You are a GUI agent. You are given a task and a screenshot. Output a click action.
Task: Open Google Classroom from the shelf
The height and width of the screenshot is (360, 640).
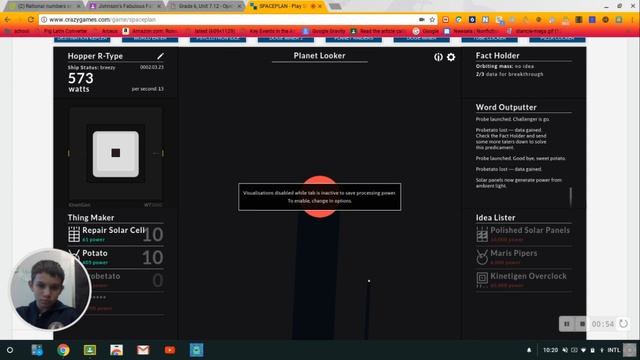pyautogui.click(x=90, y=350)
